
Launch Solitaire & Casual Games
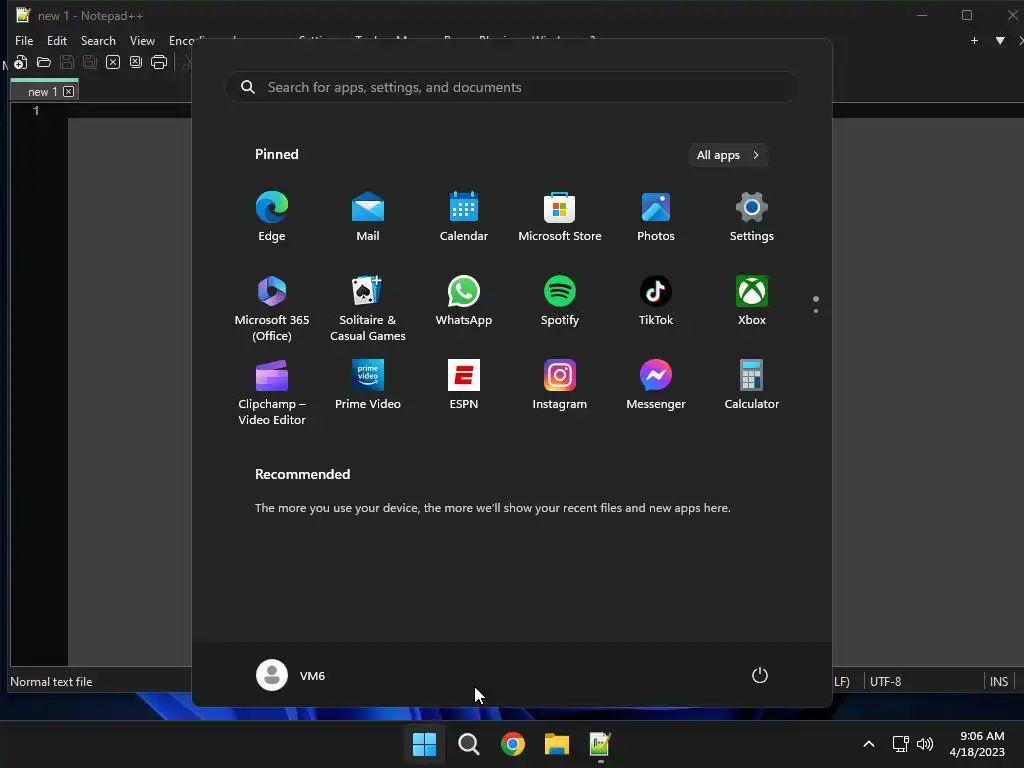tap(368, 308)
